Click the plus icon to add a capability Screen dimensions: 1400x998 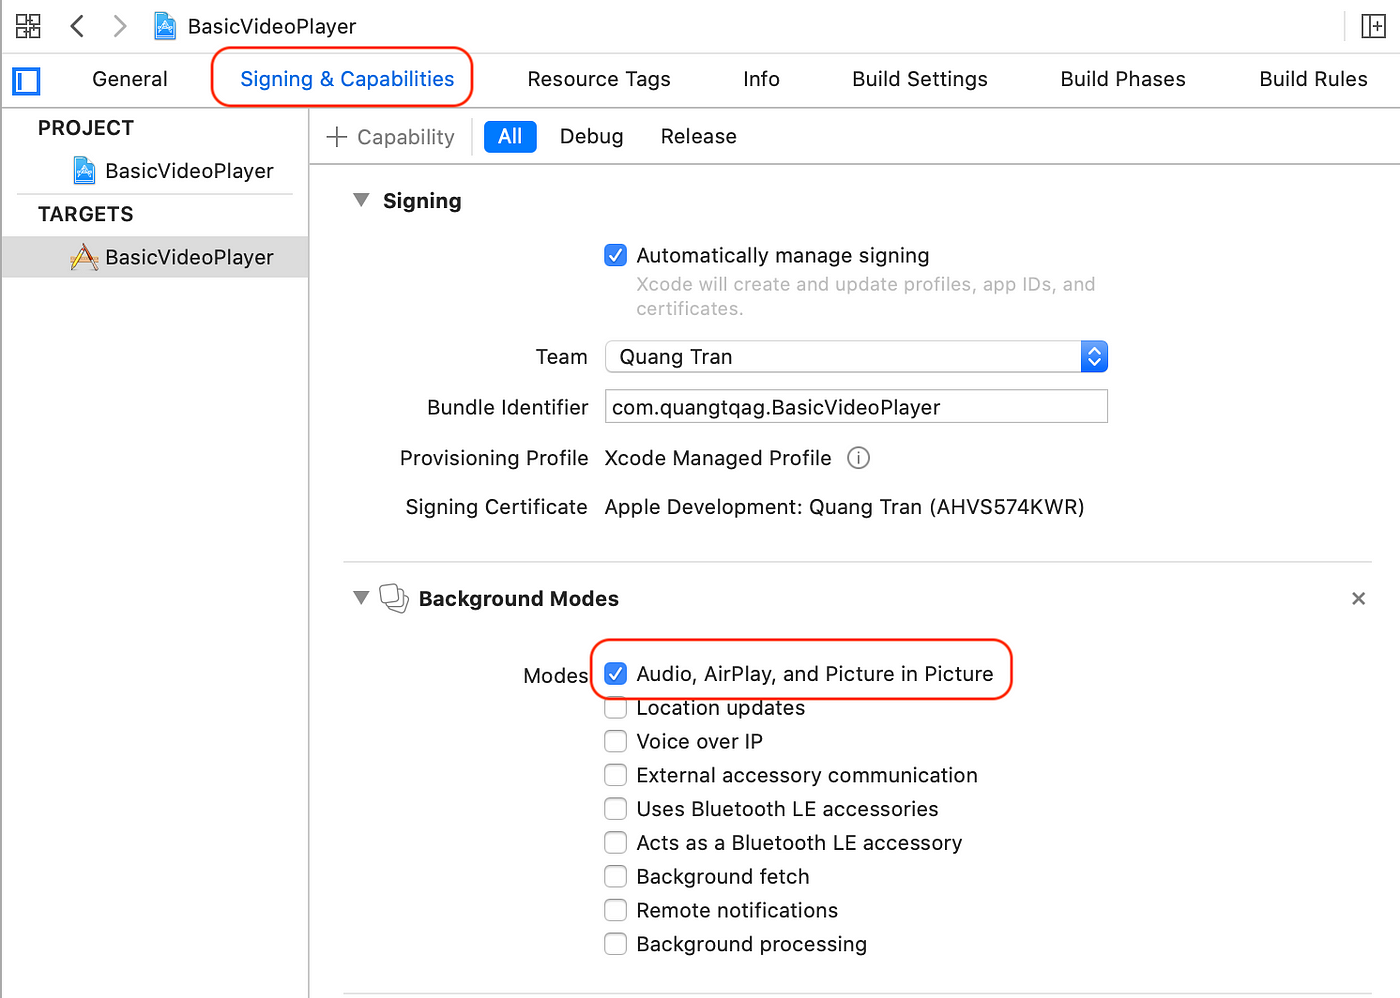(337, 137)
